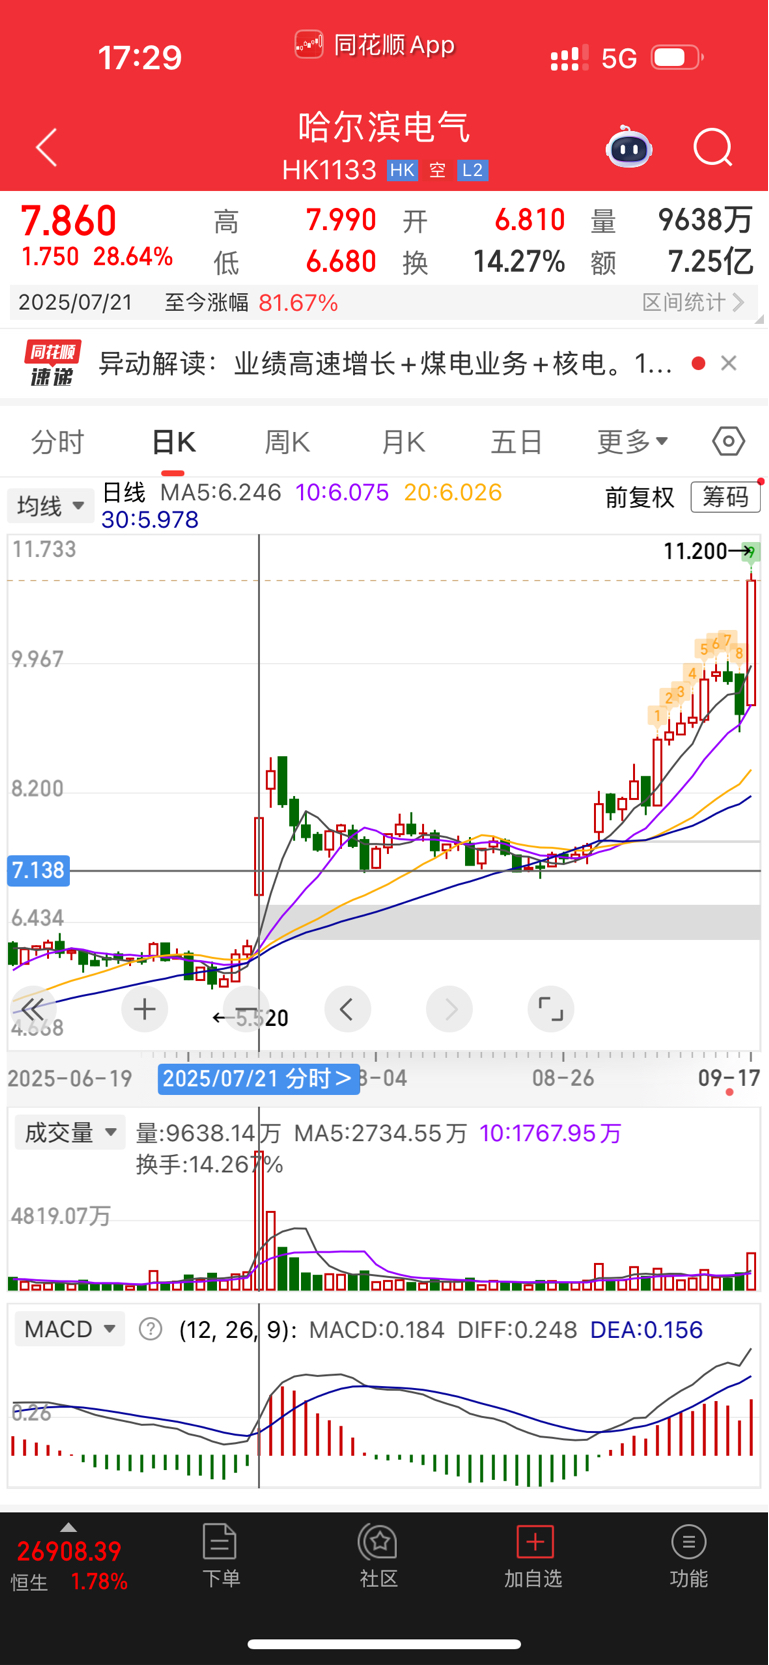Tap MA5:6.246 moving average value
Screen dimensions: 769x1665
[221, 492]
